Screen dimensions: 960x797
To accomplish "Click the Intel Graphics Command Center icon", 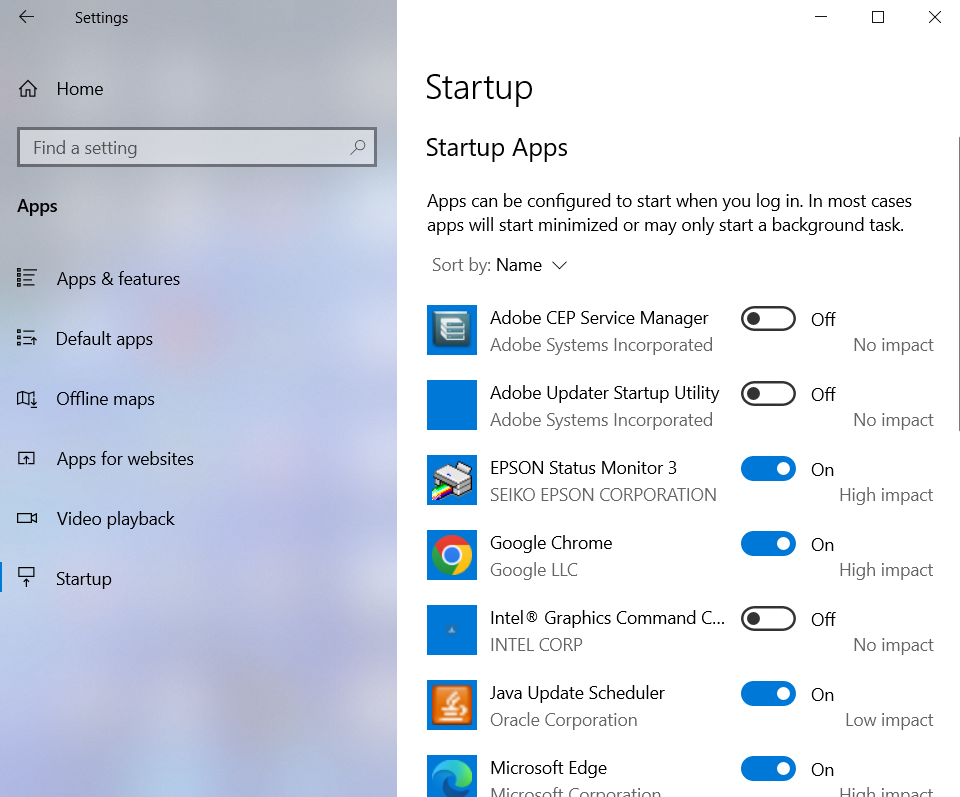I will 452,630.
